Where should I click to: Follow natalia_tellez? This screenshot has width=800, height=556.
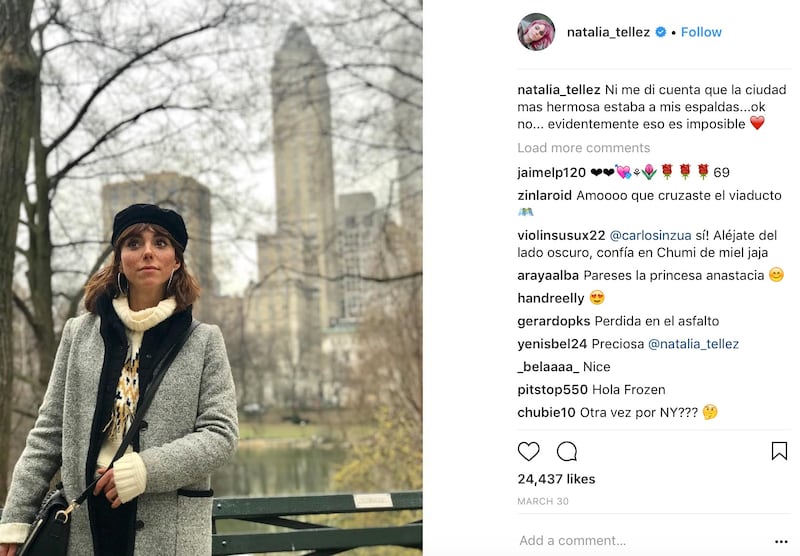[x=701, y=32]
